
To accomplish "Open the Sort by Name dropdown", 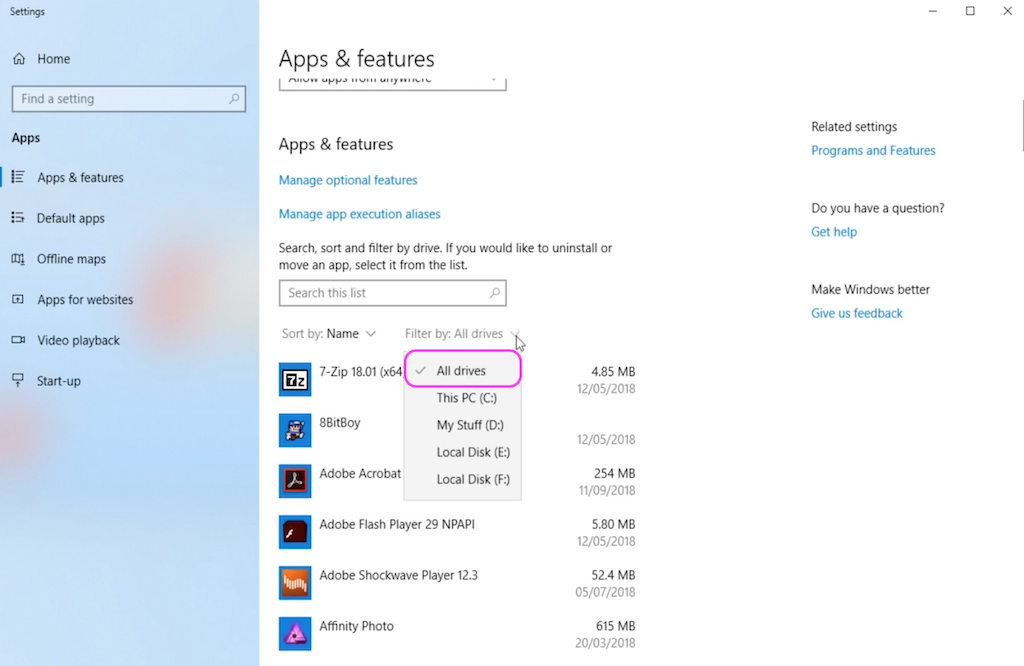I will 329,334.
